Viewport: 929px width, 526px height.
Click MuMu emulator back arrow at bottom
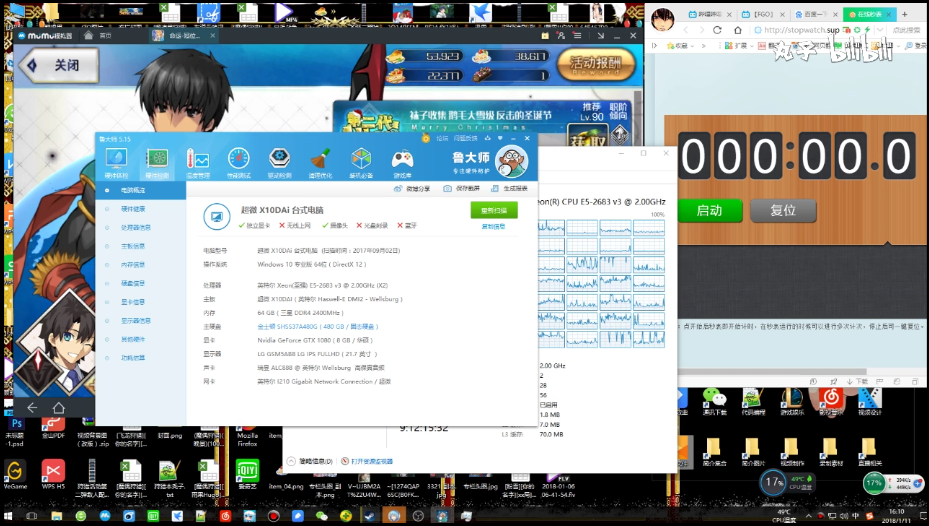coord(32,408)
